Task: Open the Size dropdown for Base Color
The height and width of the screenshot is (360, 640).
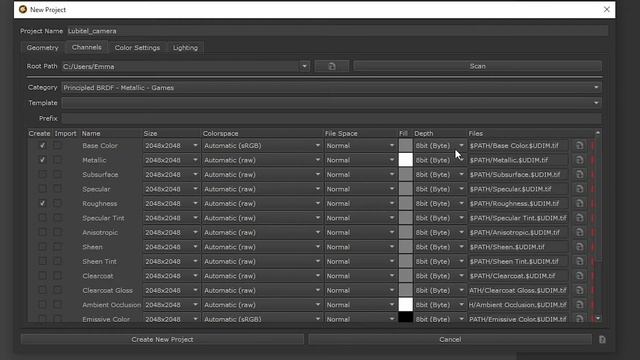Action: (171, 146)
